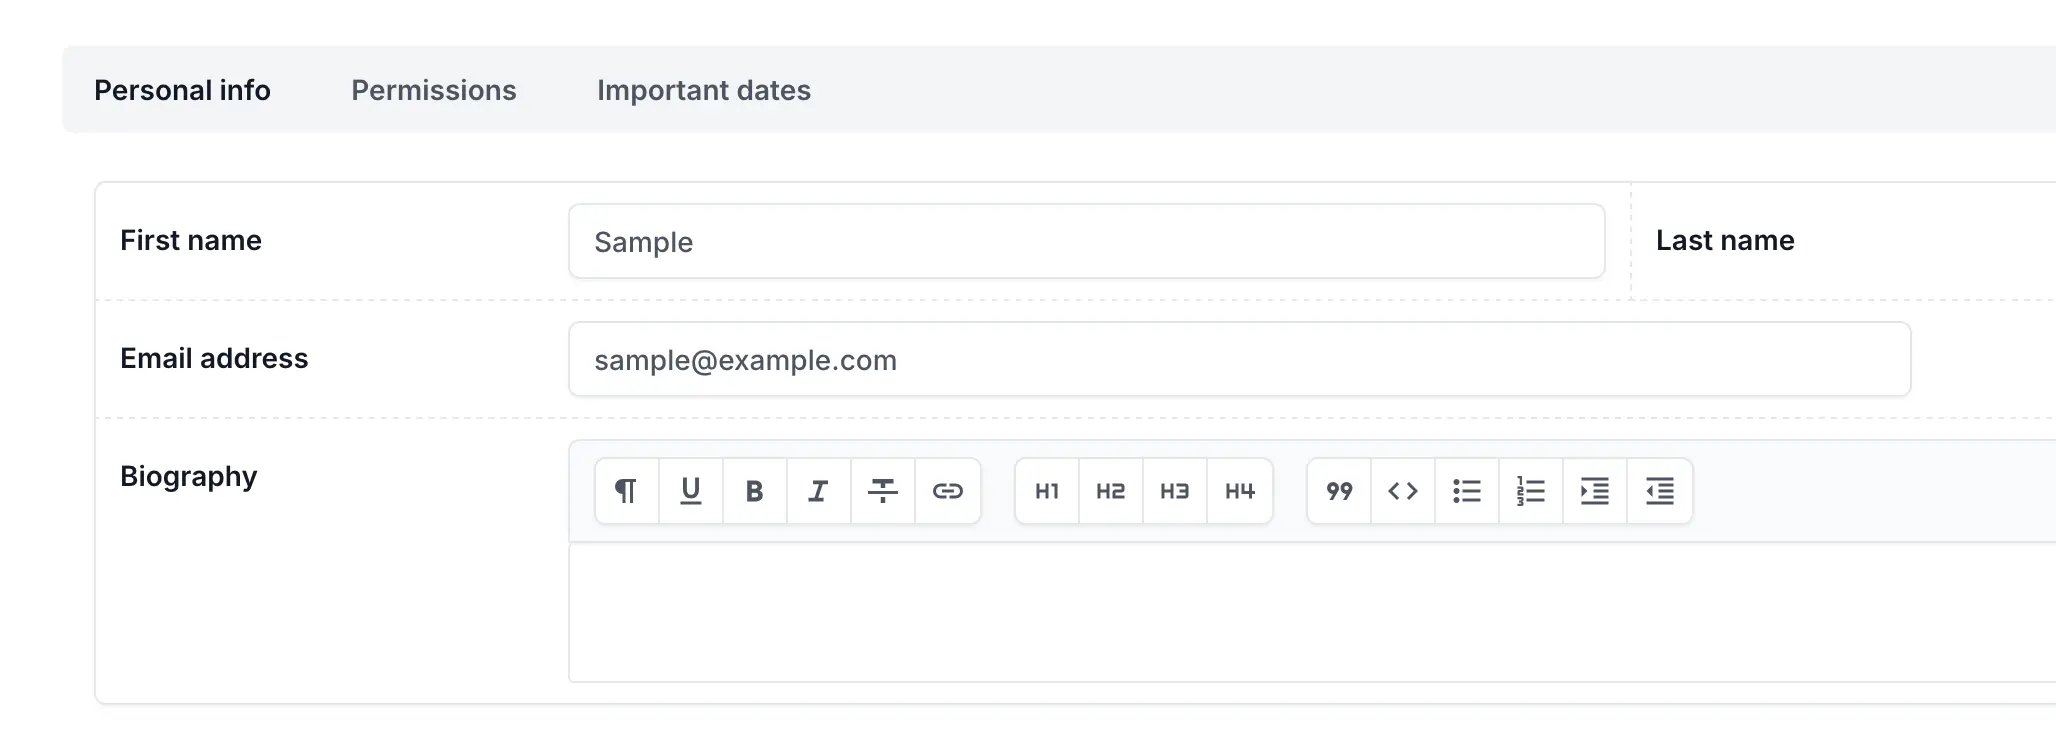Select the Personal info tab

click(x=182, y=90)
